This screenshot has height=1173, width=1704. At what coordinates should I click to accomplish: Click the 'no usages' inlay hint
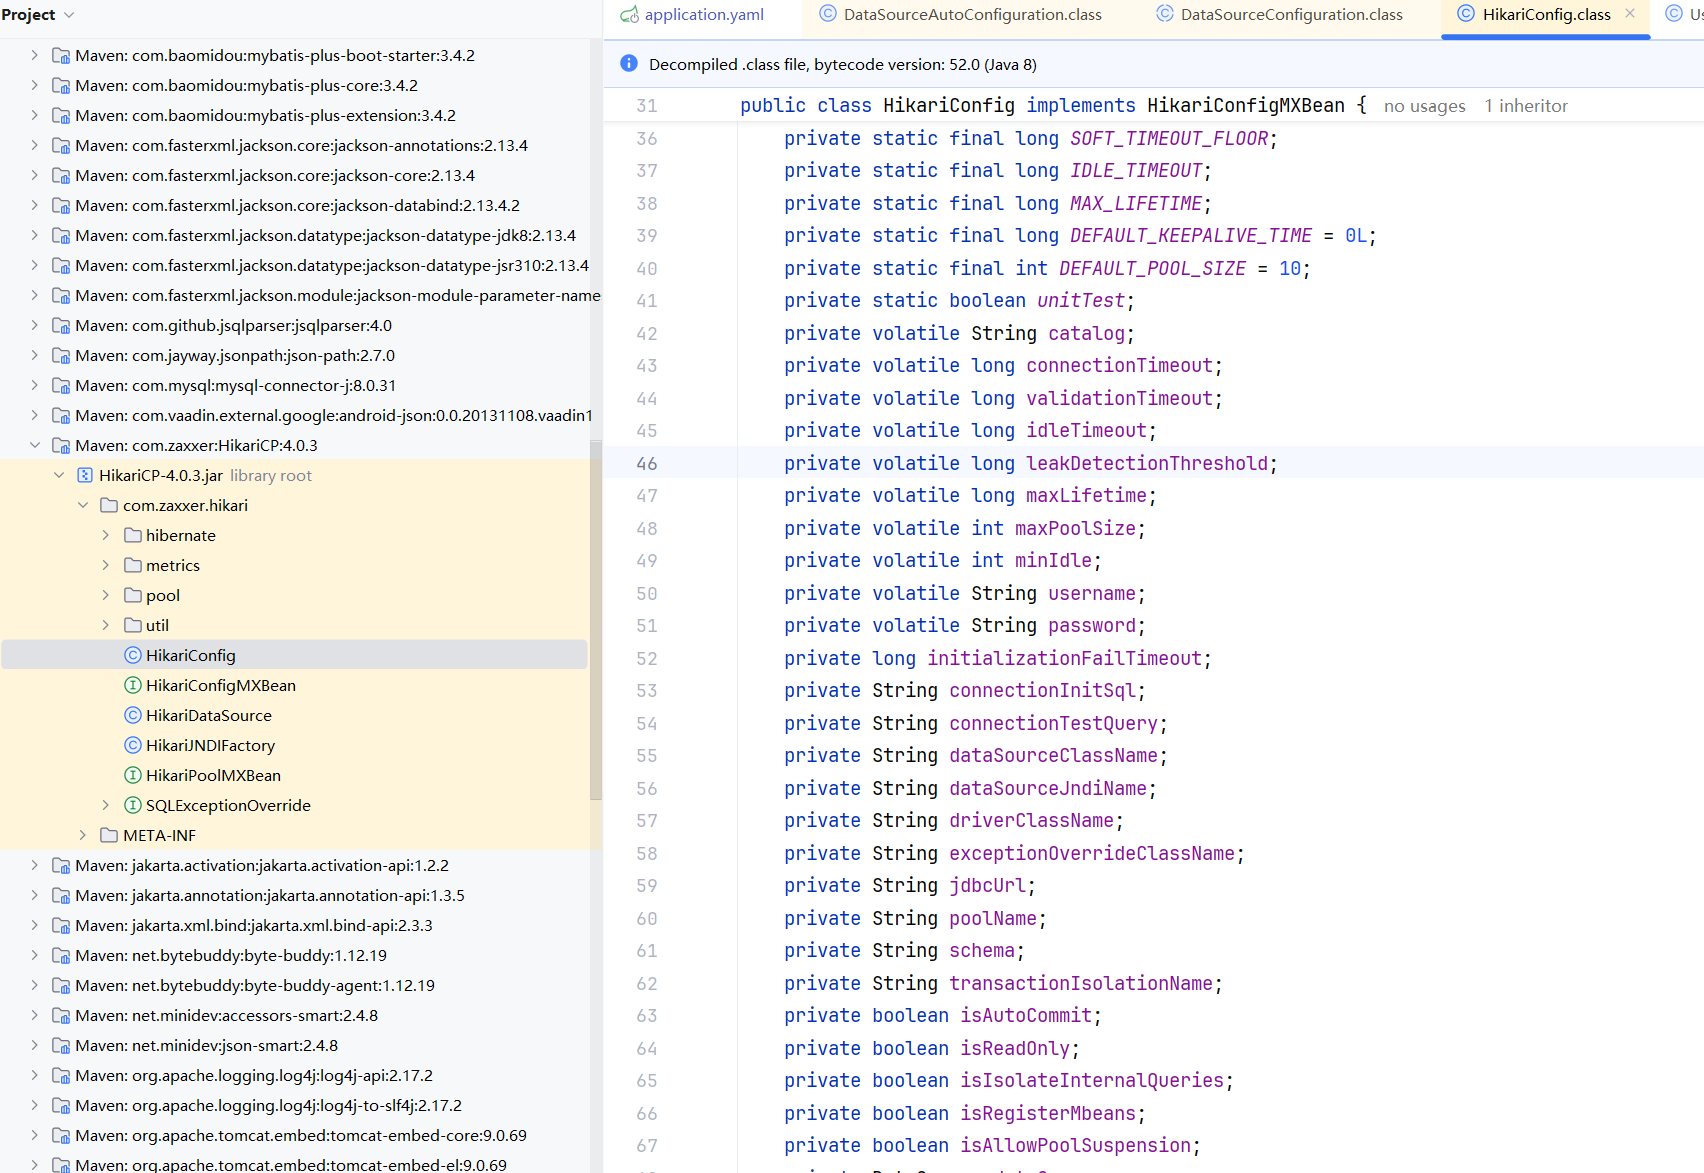tap(1424, 106)
